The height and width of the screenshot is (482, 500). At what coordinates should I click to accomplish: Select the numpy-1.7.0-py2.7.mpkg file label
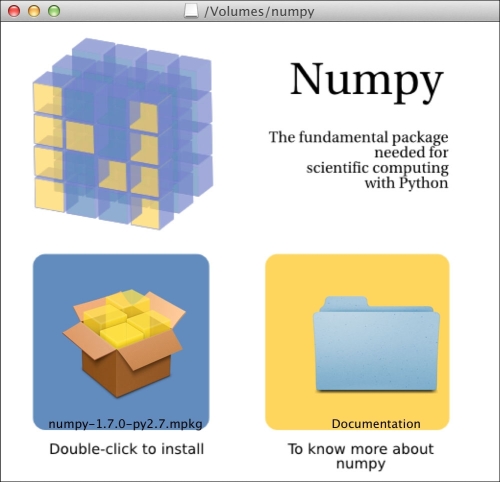[x=125, y=424]
